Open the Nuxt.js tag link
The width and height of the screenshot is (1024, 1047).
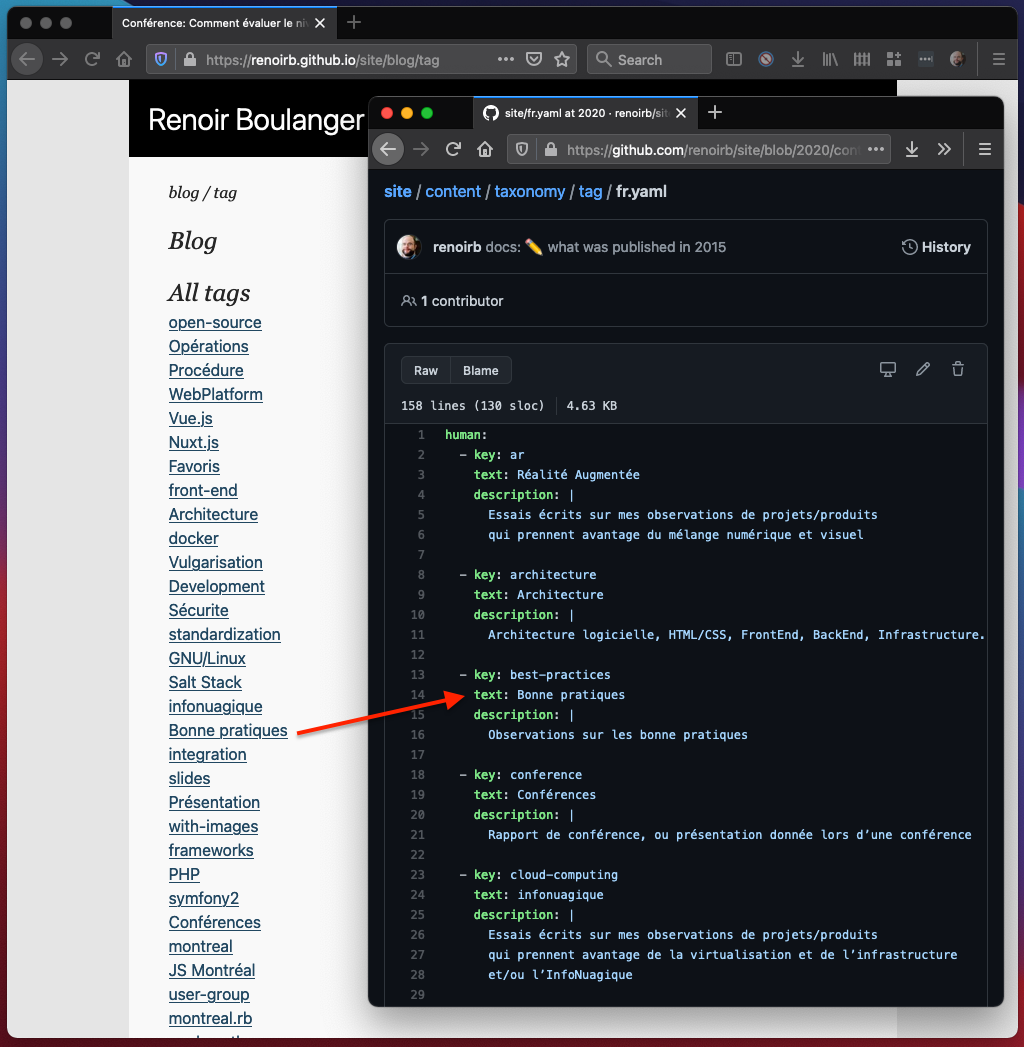pyautogui.click(x=194, y=443)
